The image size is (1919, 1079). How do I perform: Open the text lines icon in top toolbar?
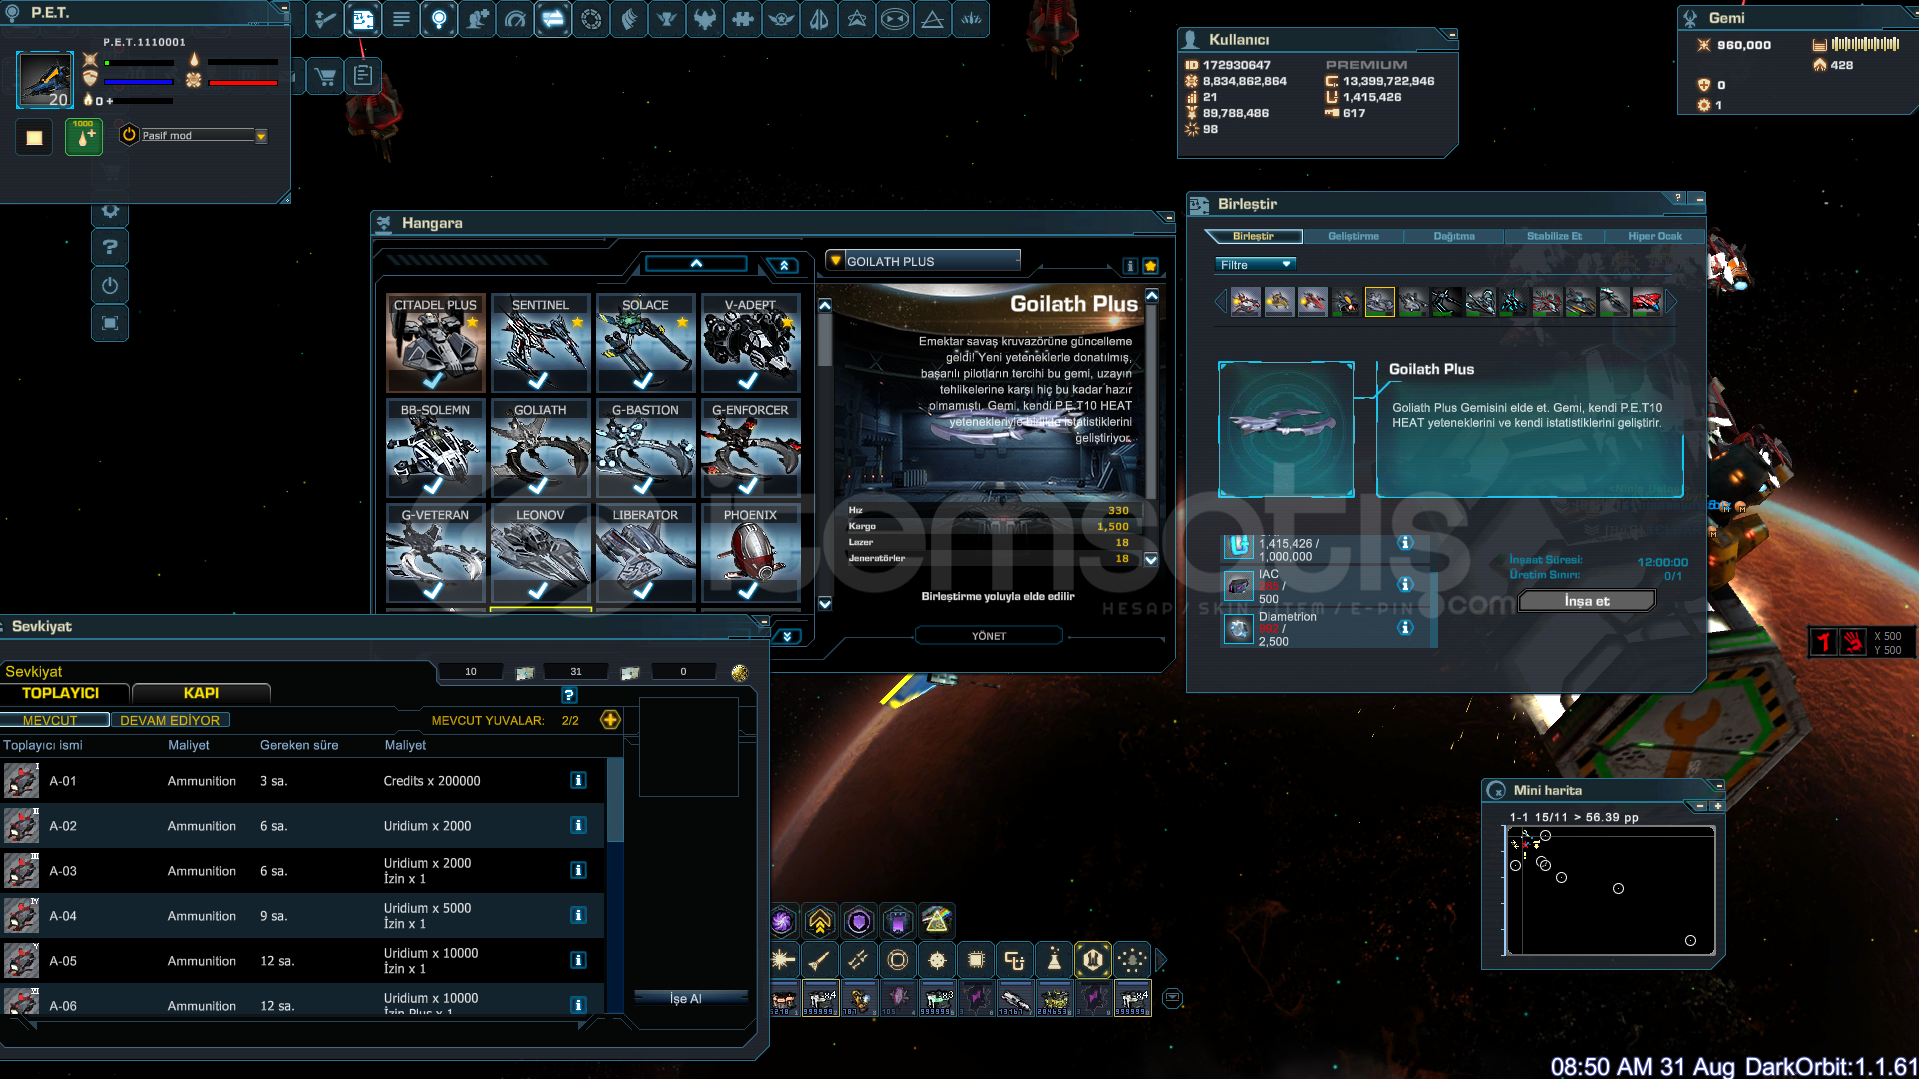(x=401, y=19)
